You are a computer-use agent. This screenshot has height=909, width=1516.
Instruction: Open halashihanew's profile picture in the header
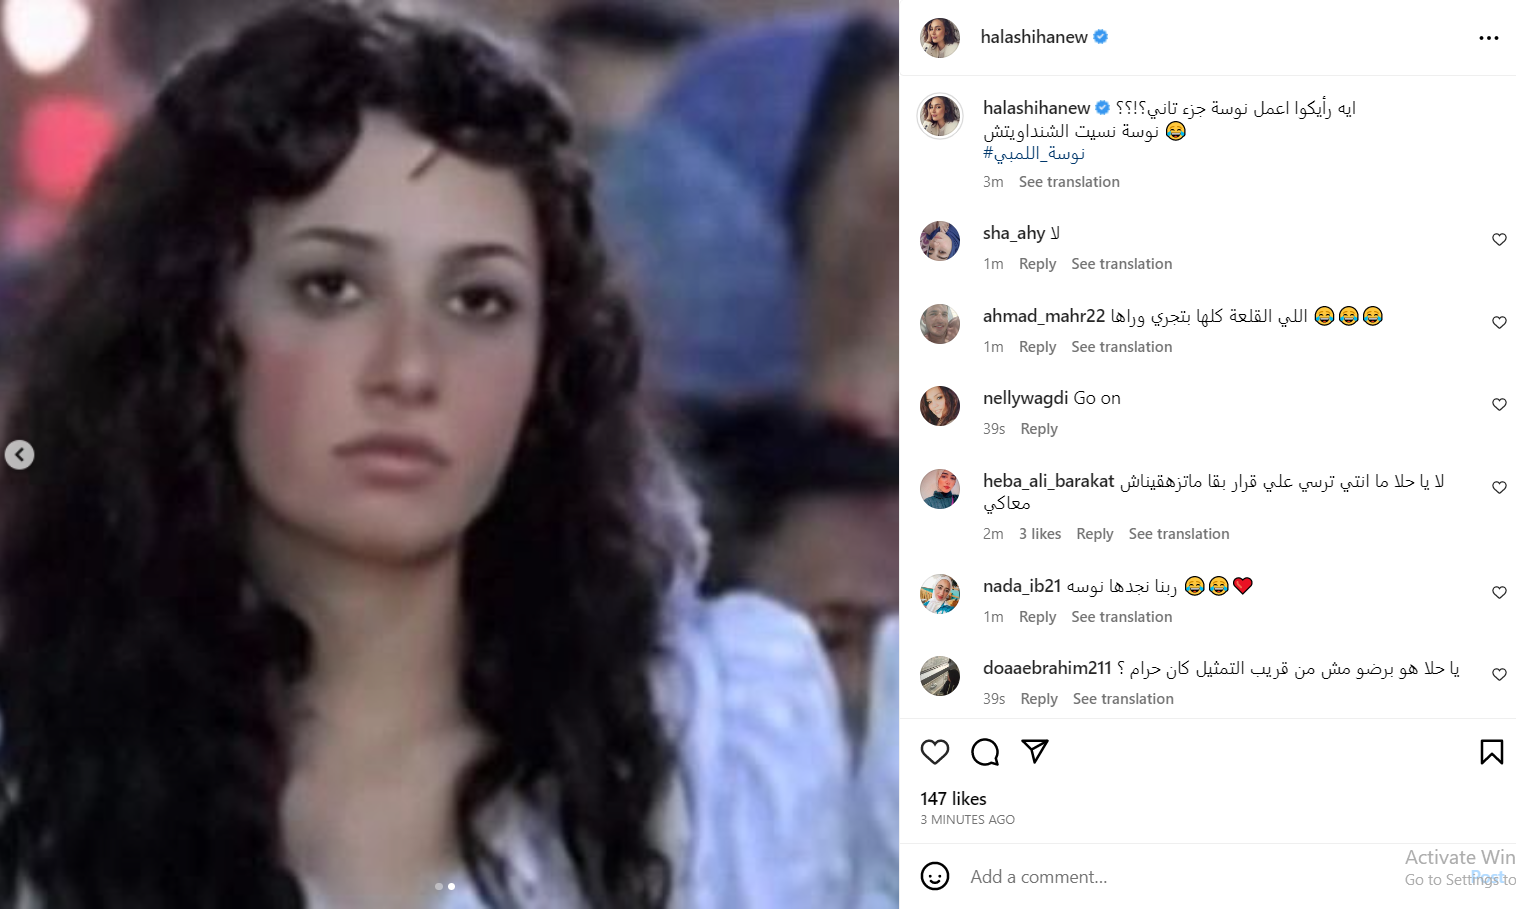(940, 38)
